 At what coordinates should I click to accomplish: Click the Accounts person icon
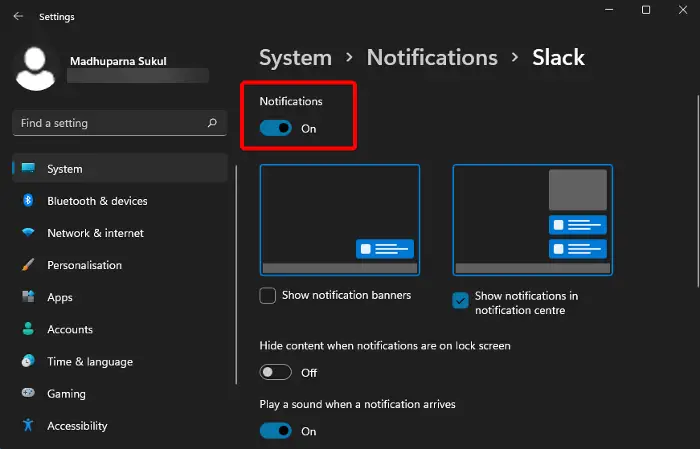28,329
